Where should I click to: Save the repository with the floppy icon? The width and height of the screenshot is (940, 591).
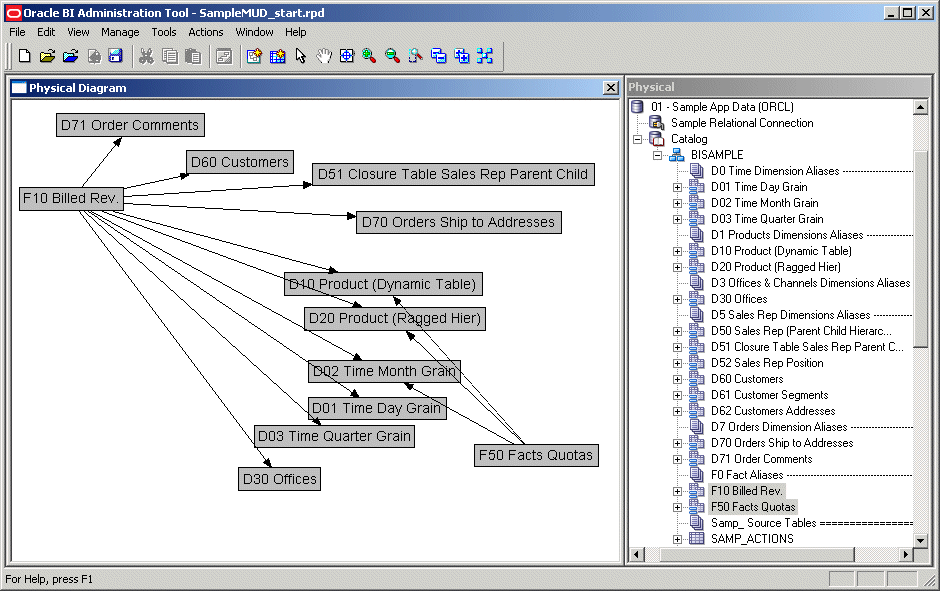116,56
